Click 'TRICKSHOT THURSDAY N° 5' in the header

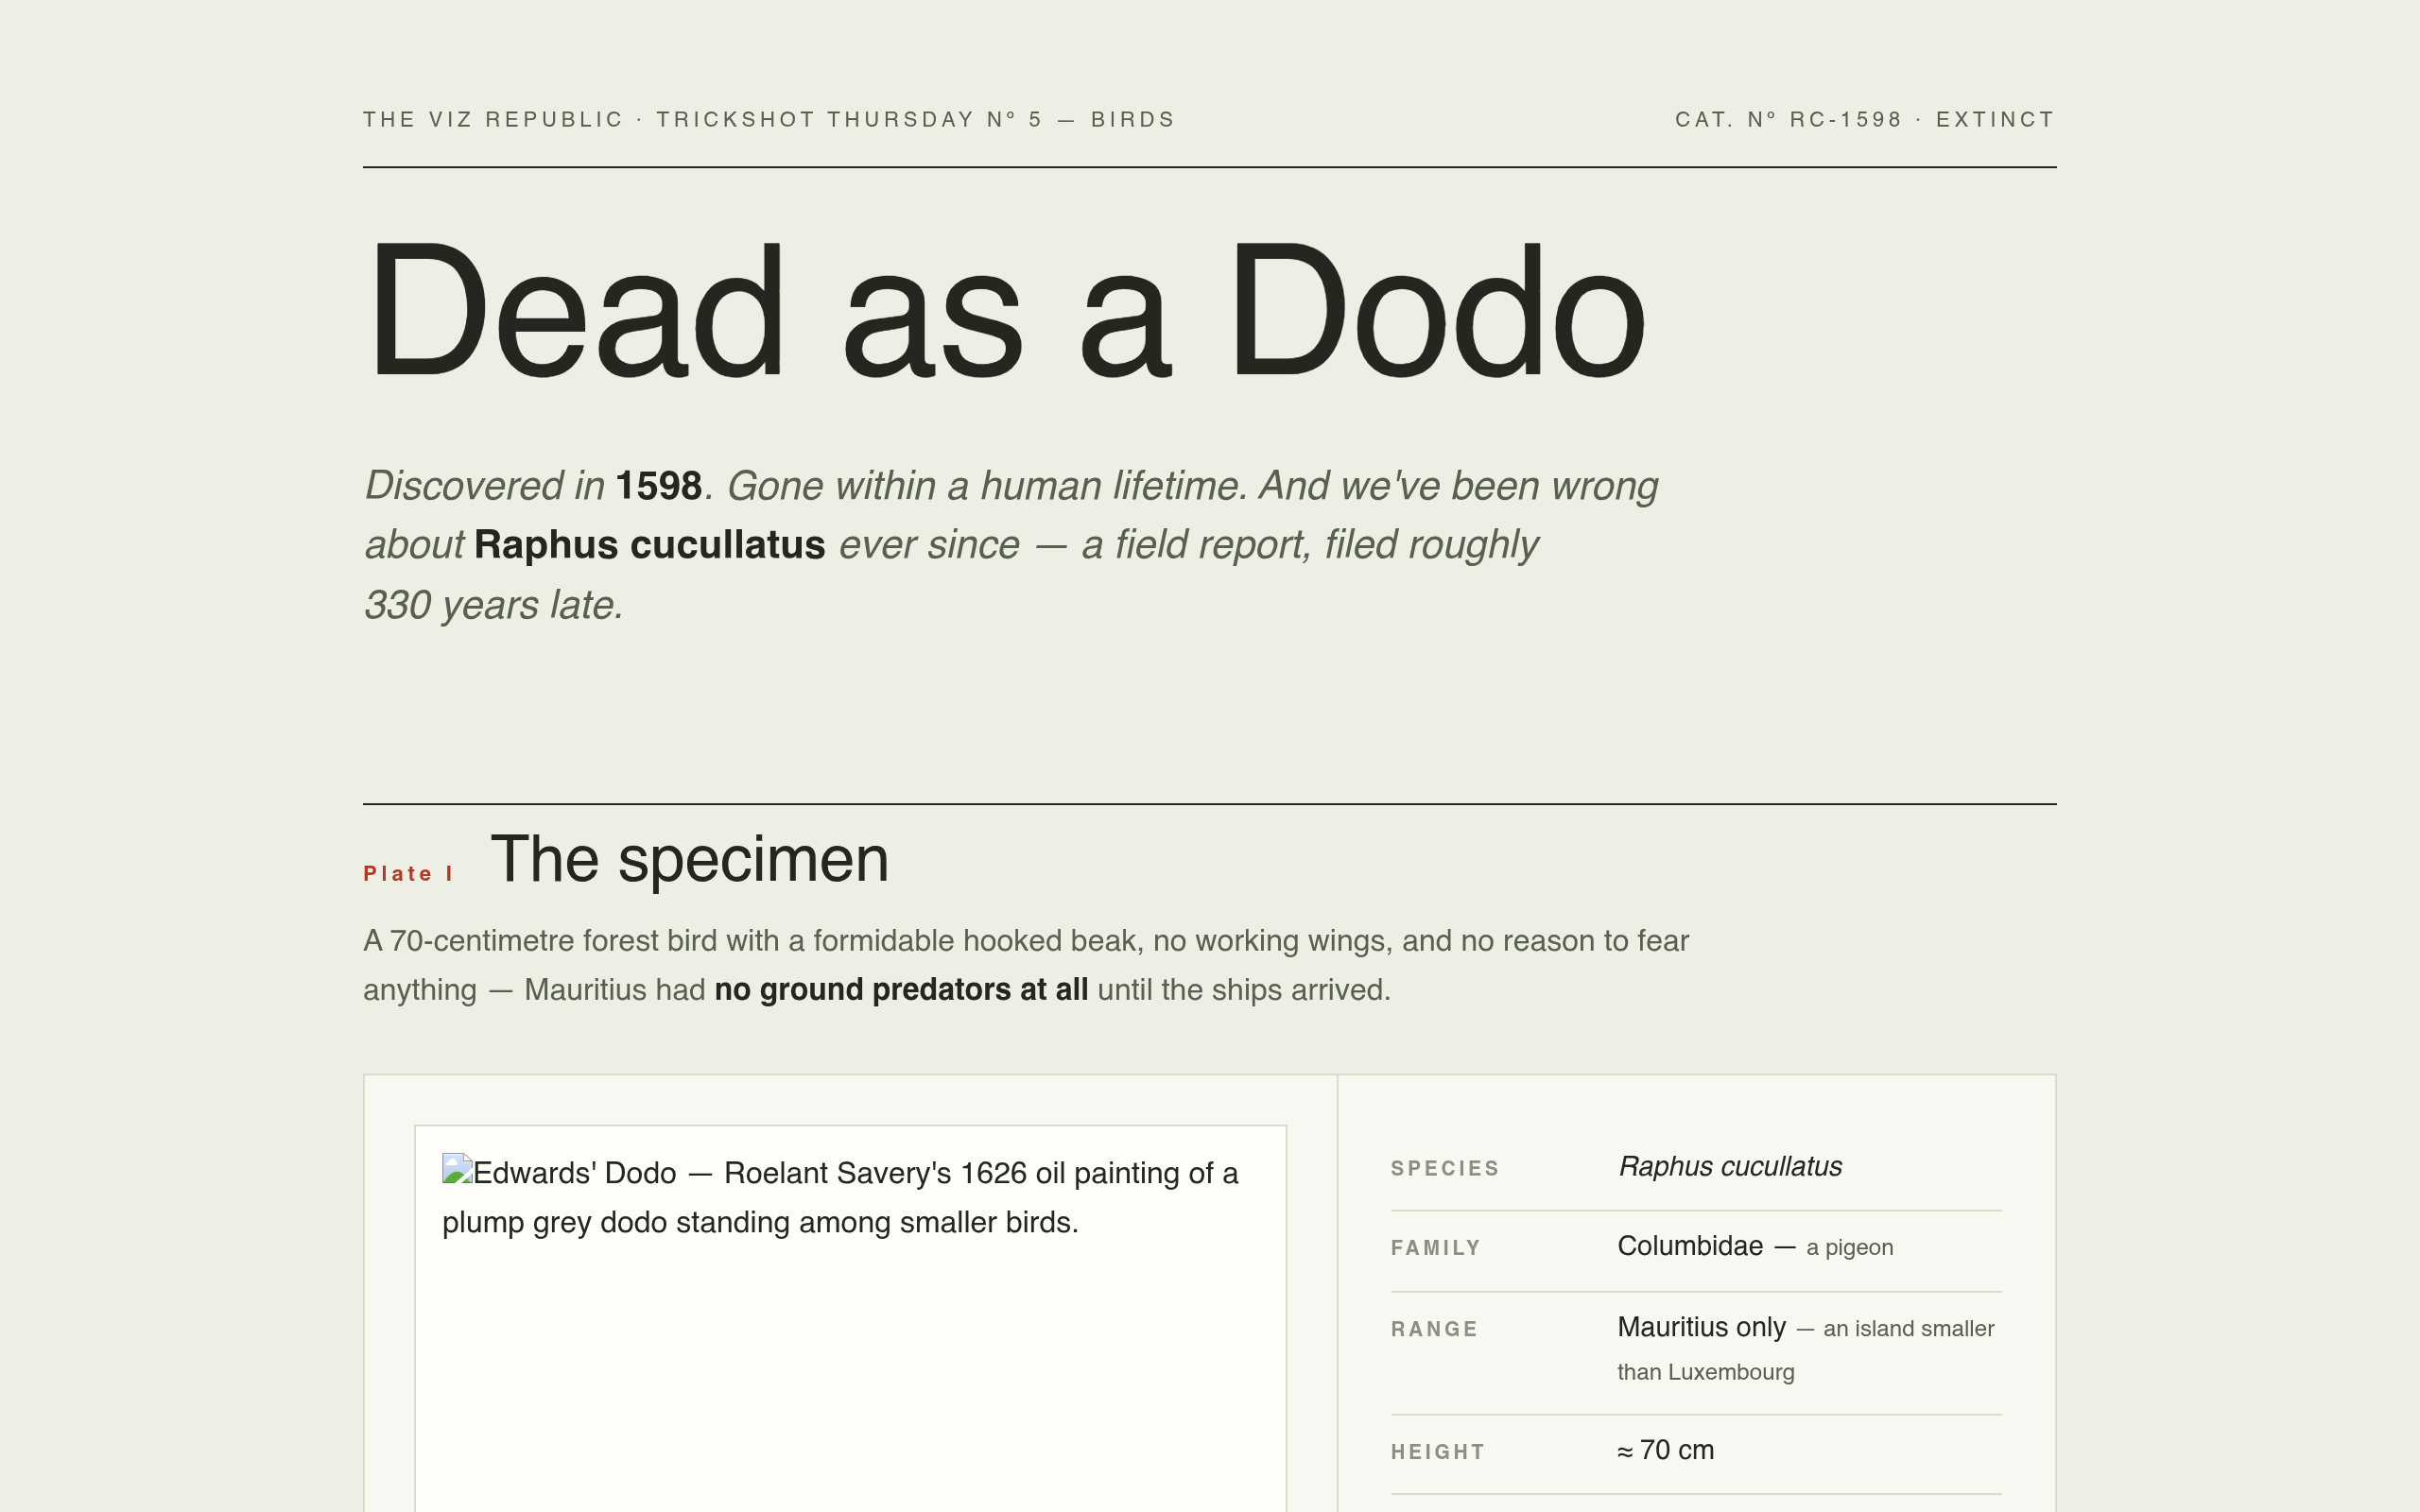coord(849,120)
